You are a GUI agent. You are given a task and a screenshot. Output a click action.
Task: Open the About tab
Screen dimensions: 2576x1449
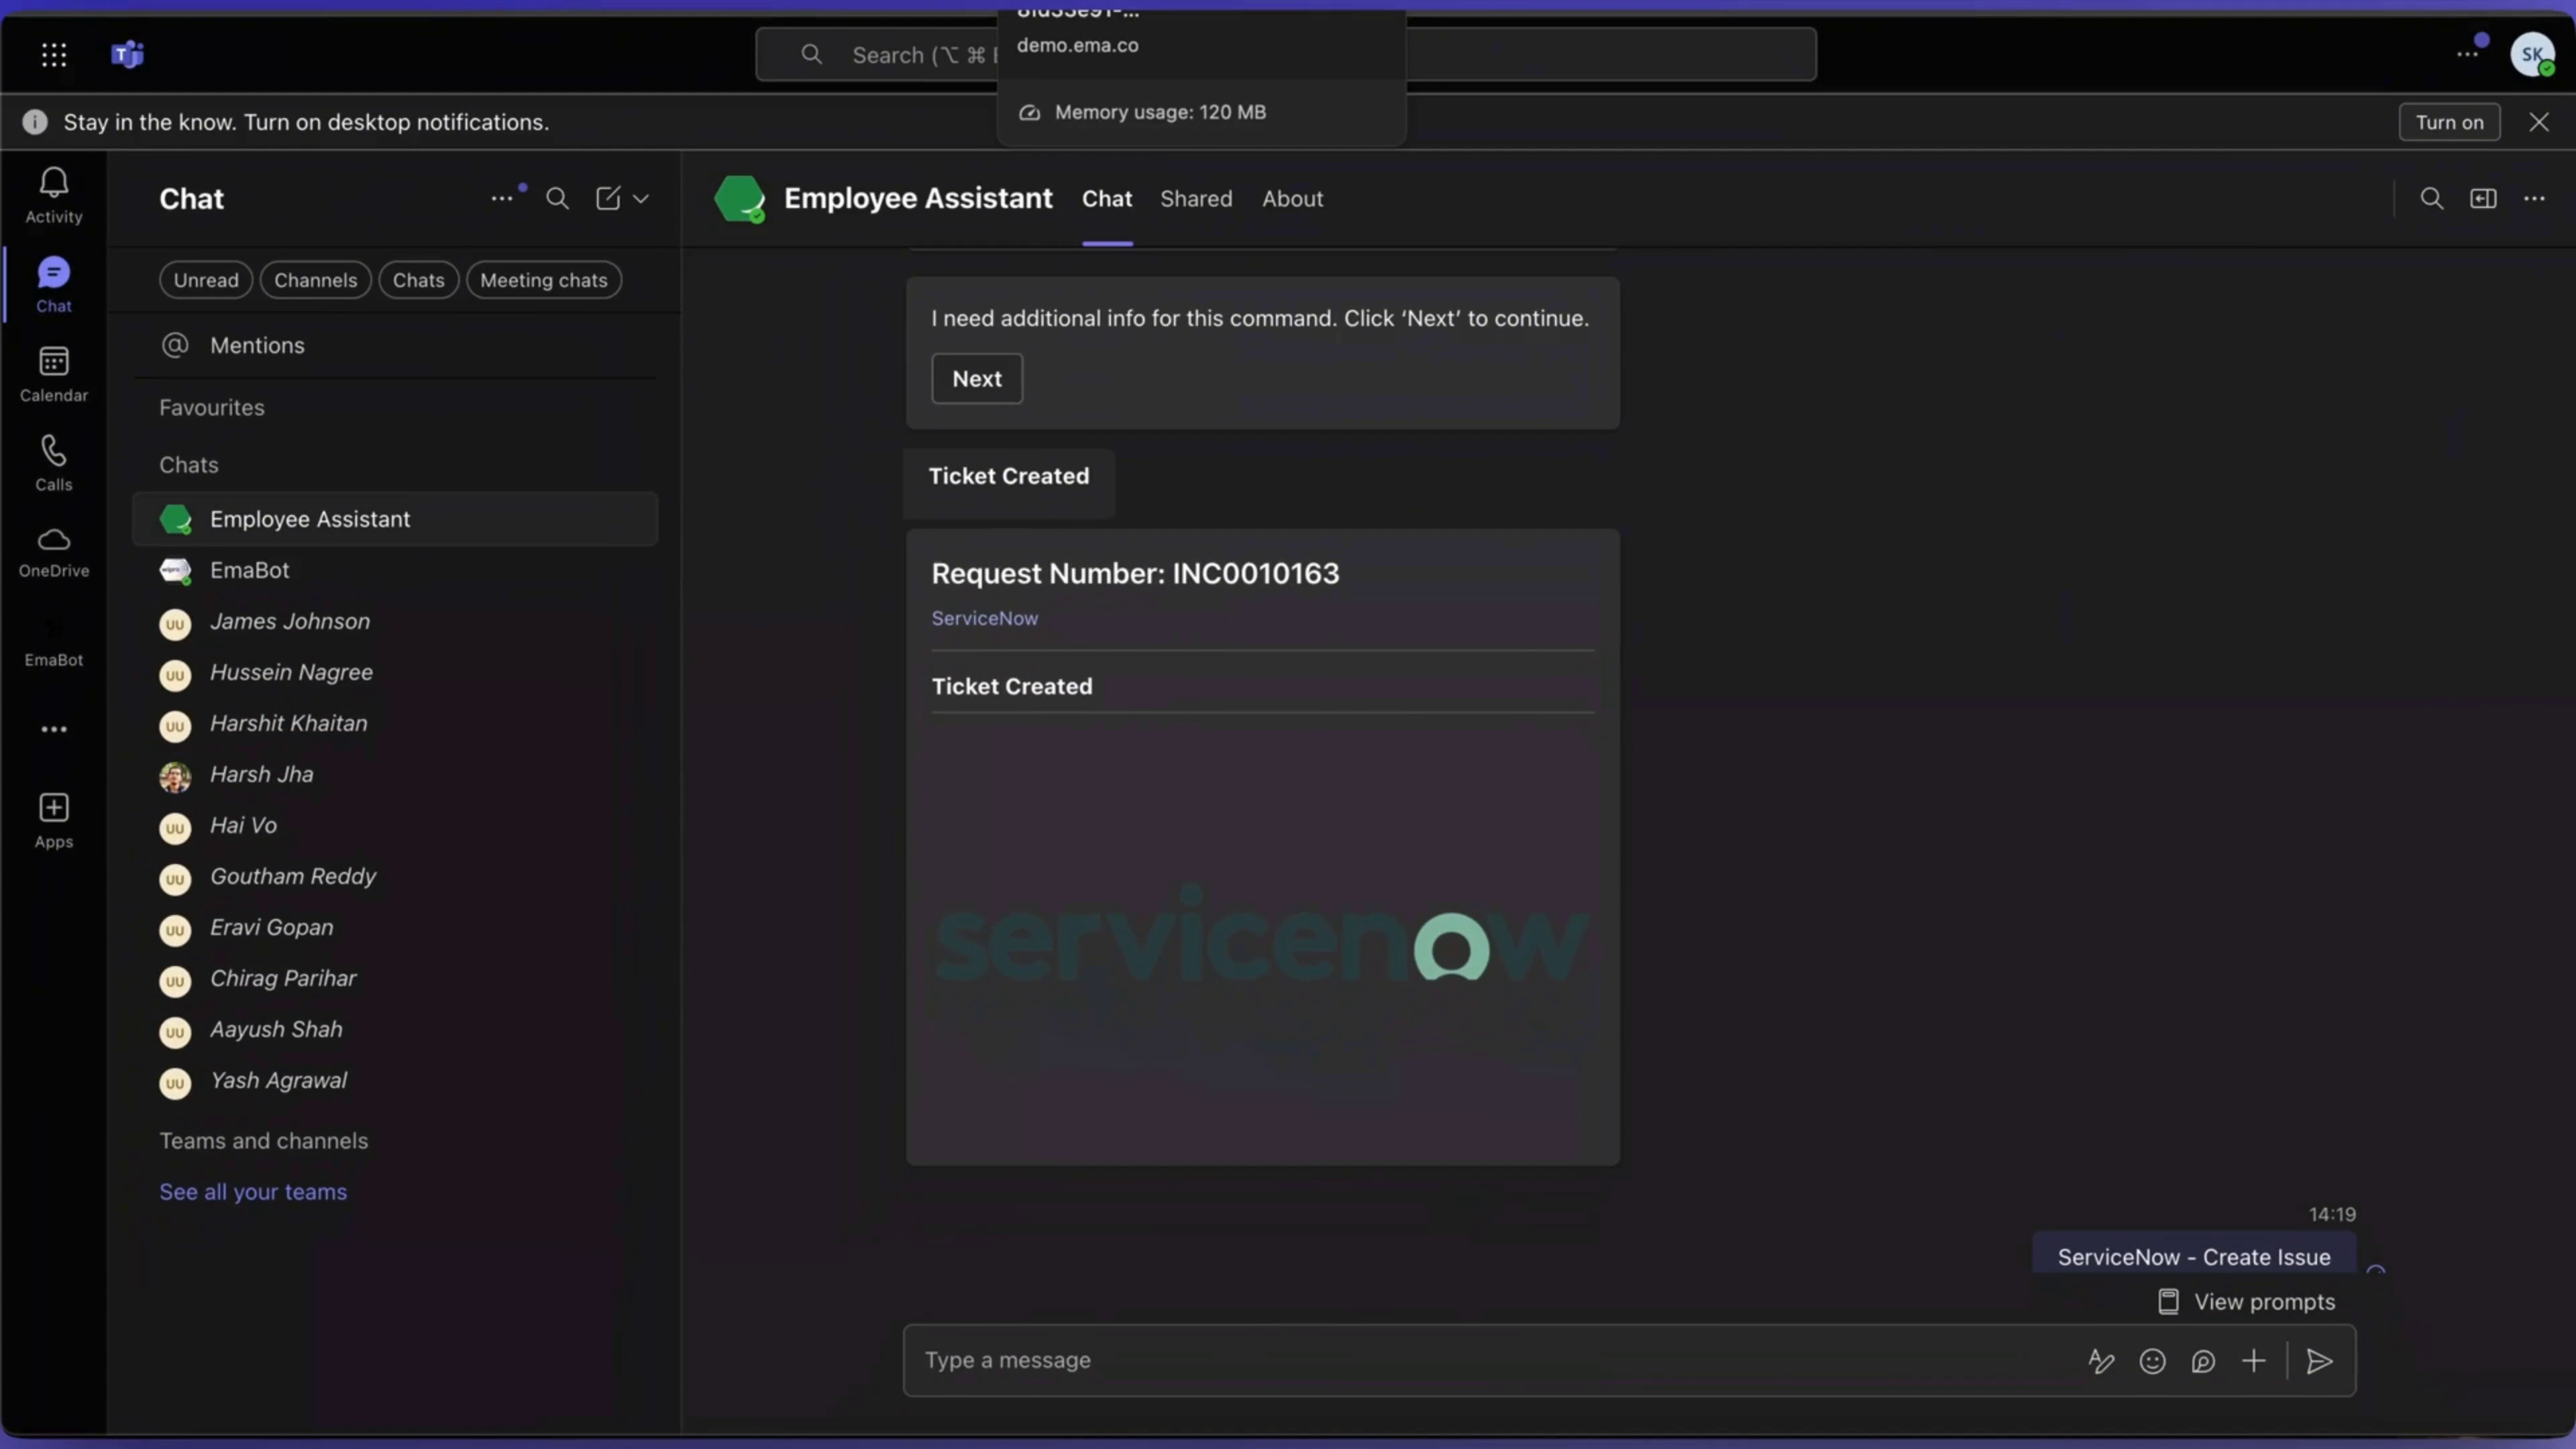click(1292, 198)
